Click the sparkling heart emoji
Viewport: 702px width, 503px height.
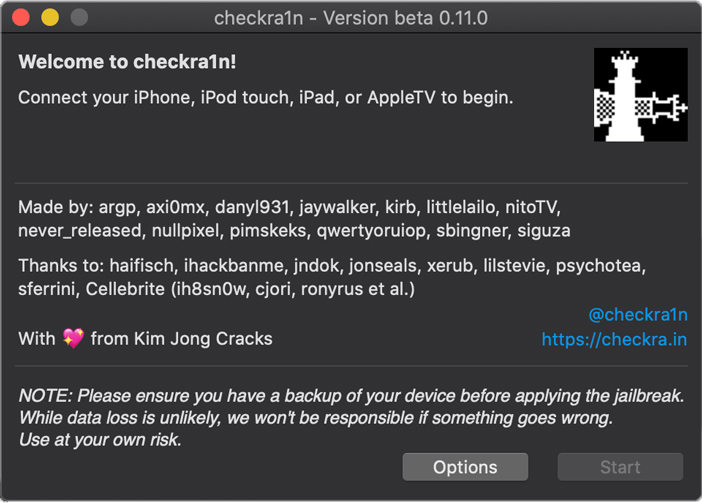tap(73, 339)
